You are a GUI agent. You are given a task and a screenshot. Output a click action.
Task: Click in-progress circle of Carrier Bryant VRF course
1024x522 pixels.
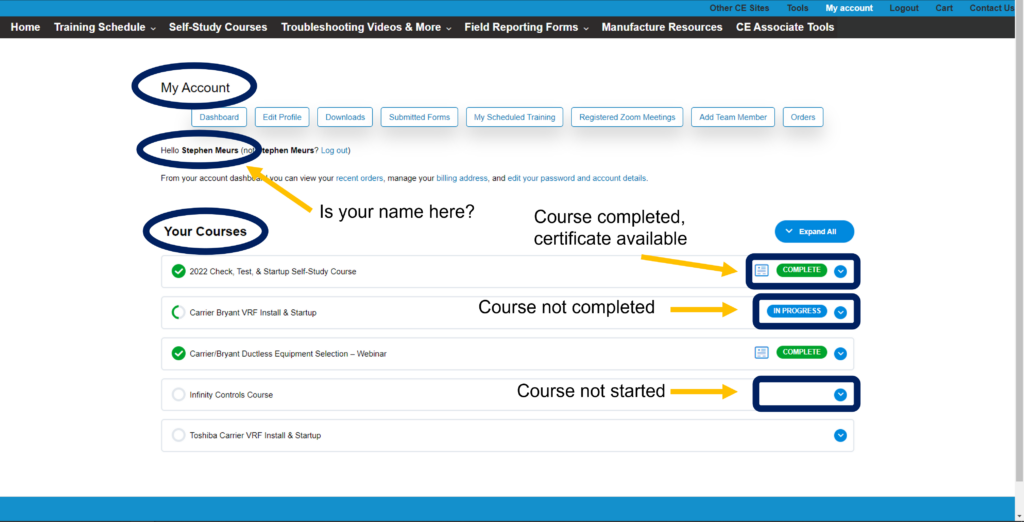tap(178, 312)
